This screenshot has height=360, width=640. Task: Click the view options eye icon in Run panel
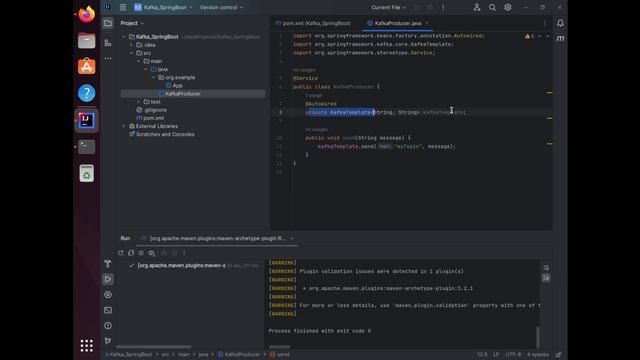pos(152,253)
